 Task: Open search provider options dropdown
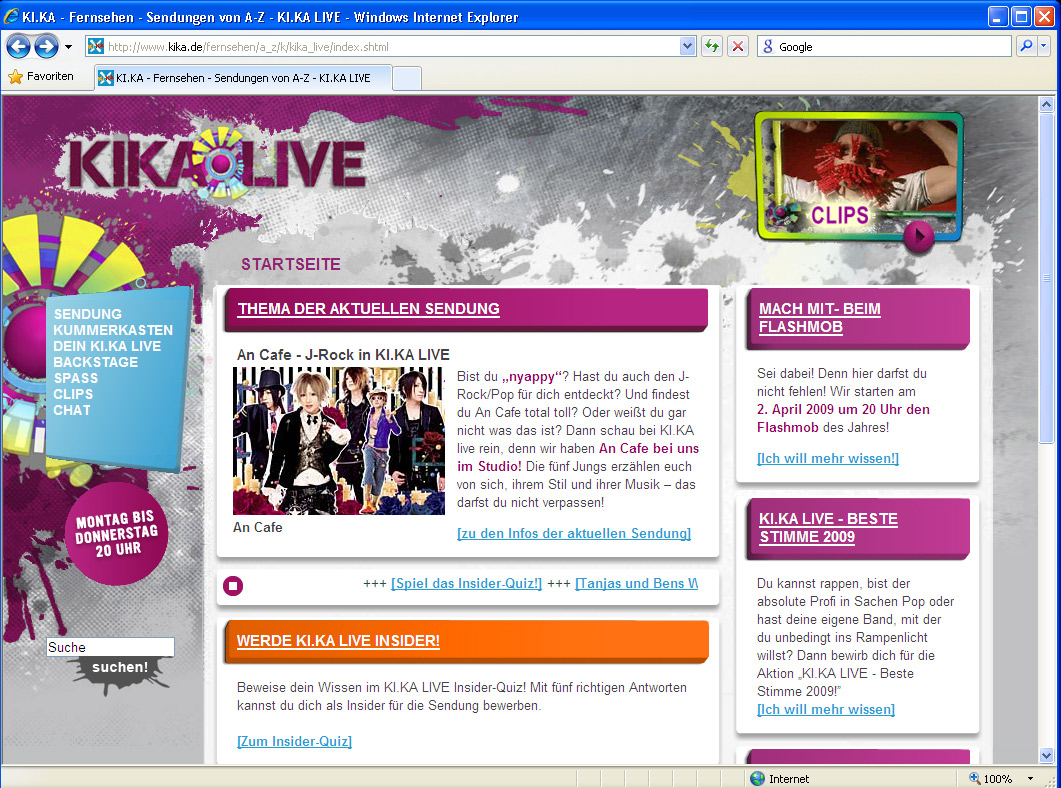1043,47
